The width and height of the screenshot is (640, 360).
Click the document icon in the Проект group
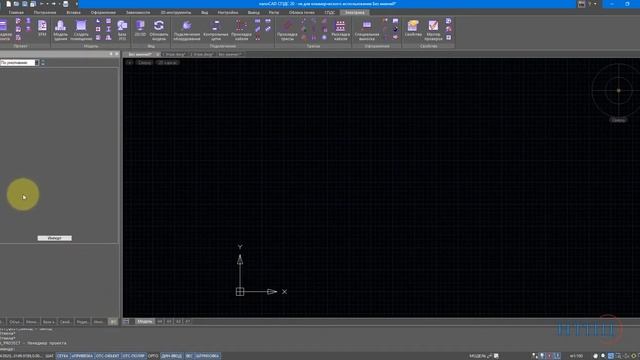[42, 28]
